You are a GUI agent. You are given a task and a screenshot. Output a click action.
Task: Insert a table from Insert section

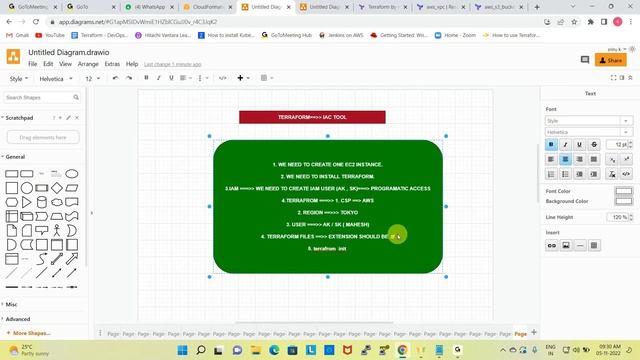click(x=594, y=245)
